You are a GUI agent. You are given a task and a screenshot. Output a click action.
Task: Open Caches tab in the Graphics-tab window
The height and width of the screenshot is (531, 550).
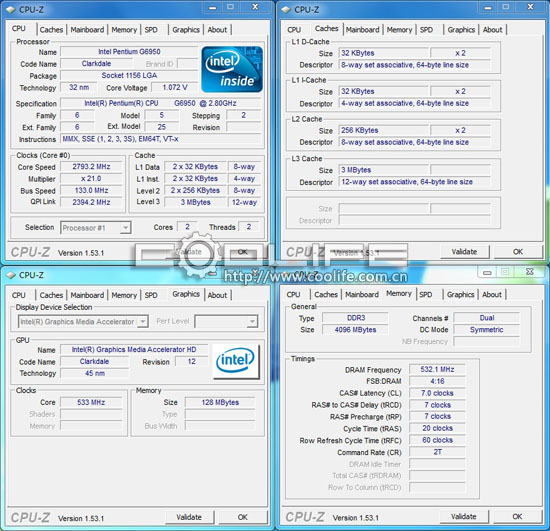[51, 295]
